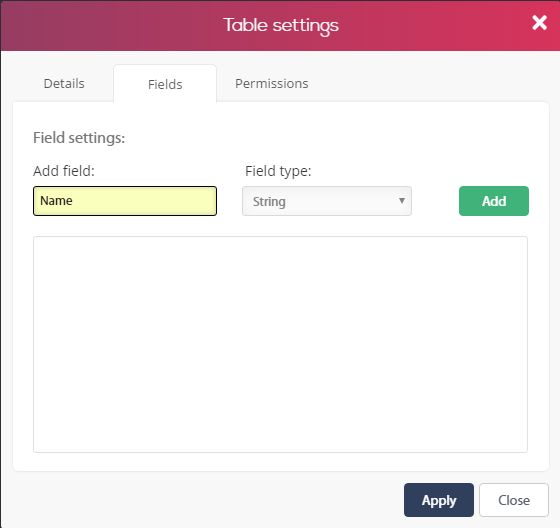The width and height of the screenshot is (560, 528).
Task: Place cursor after the word Name
Action: click(x=74, y=201)
